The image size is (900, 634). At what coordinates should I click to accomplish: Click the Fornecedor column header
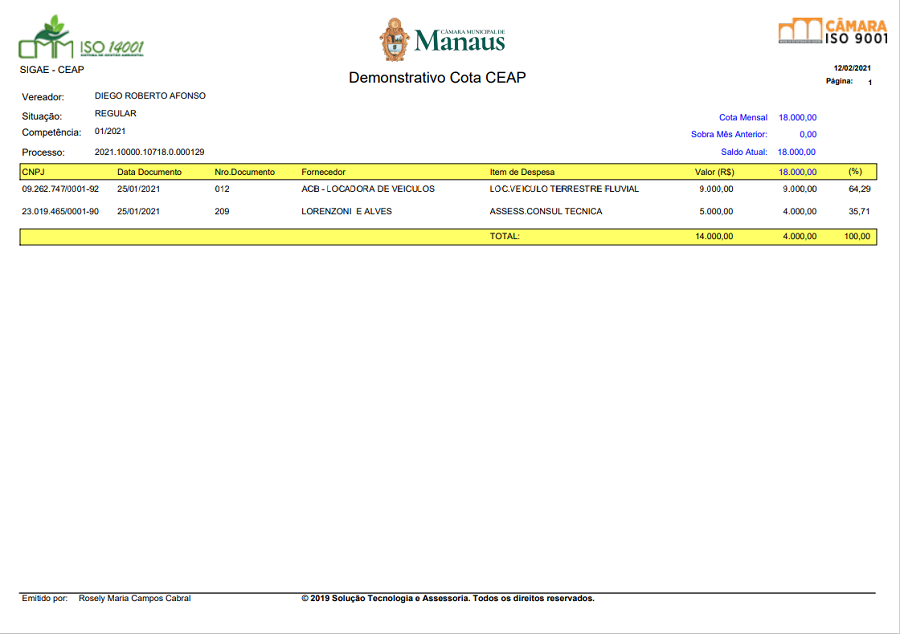point(324,172)
